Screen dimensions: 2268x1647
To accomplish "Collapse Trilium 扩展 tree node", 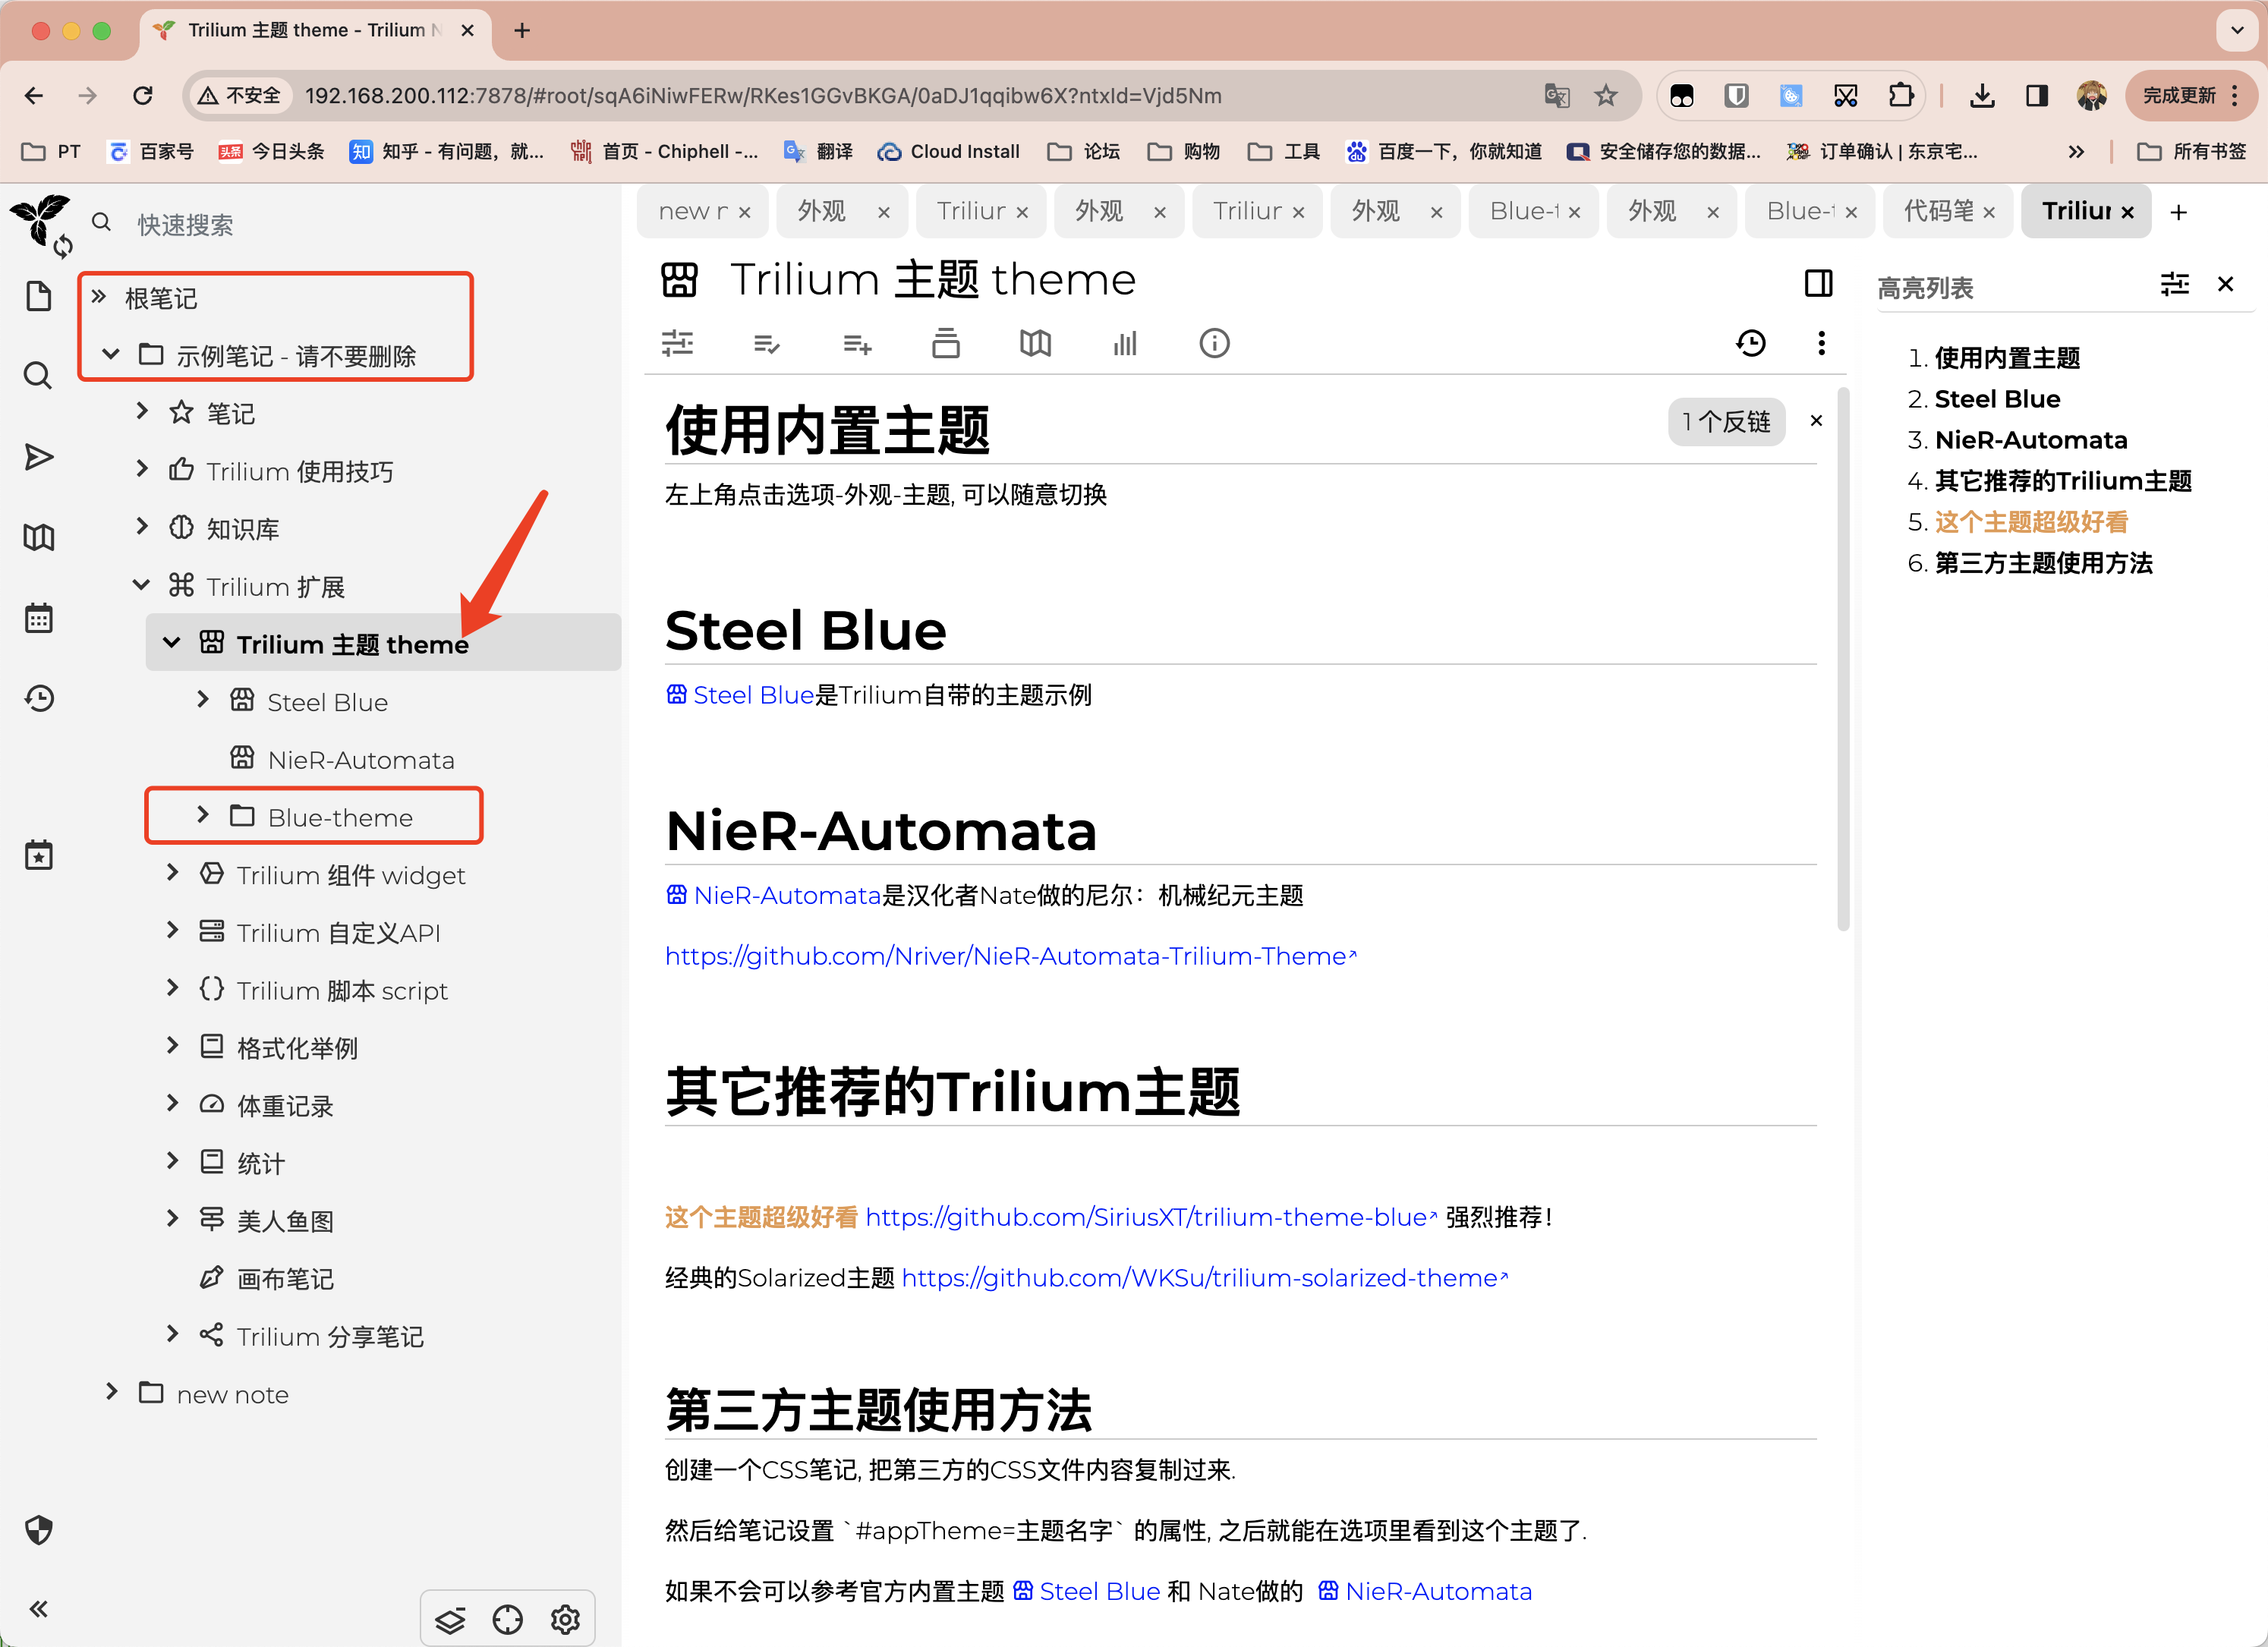I will [x=141, y=584].
